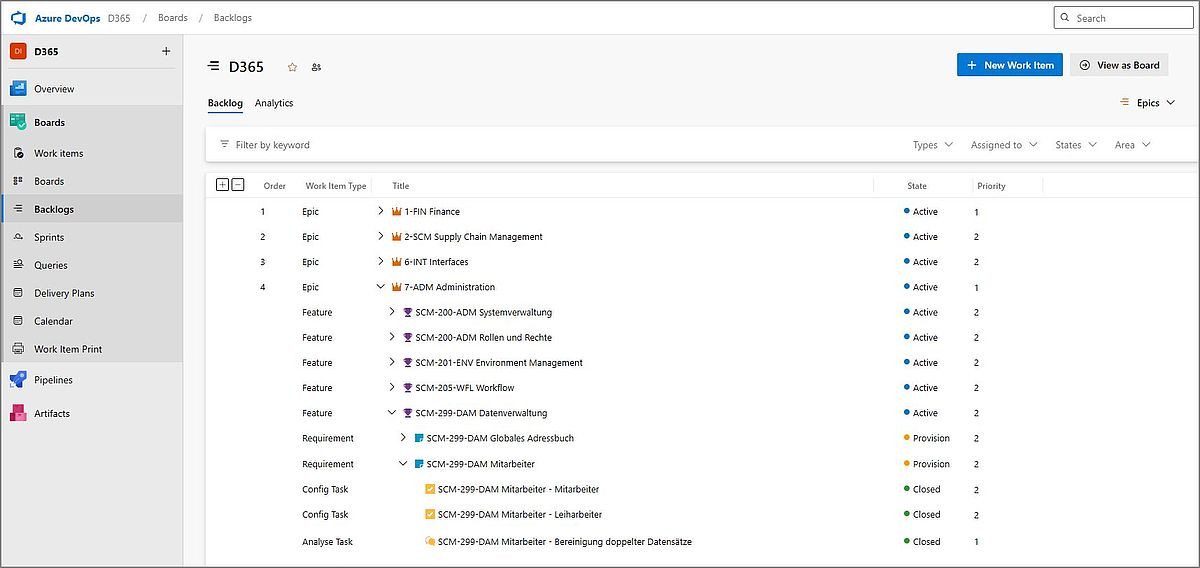Switch to the Backlog tab
Image resolution: width=1200 pixels, height=568 pixels.
(x=225, y=103)
